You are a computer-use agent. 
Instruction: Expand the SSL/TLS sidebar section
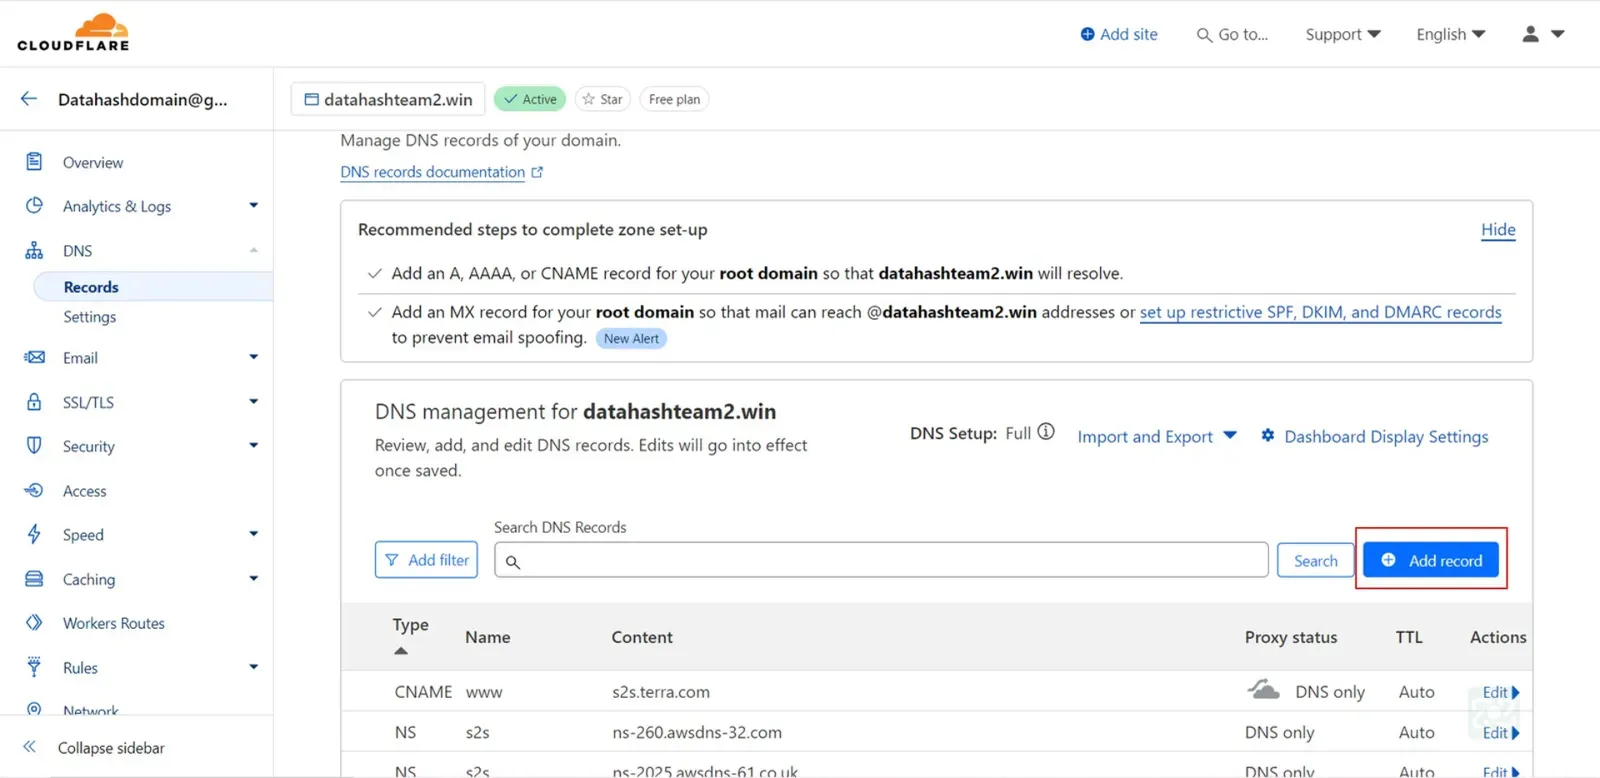coord(253,401)
